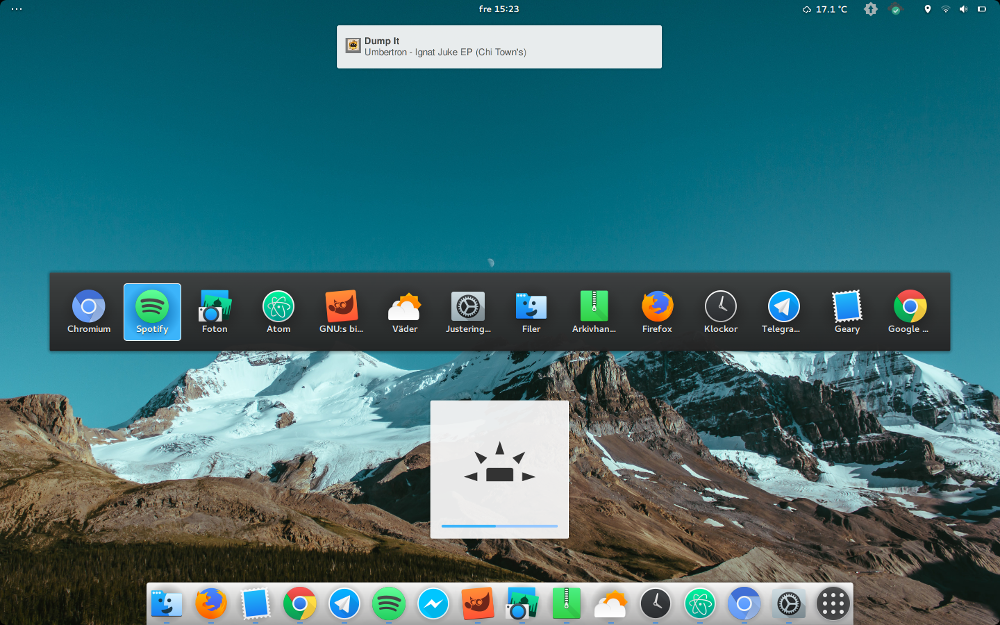This screenshot has height=625, width=1000.
Task: Click the keyboard backlight icon in the popup
Action: click(x=499, y=462)
